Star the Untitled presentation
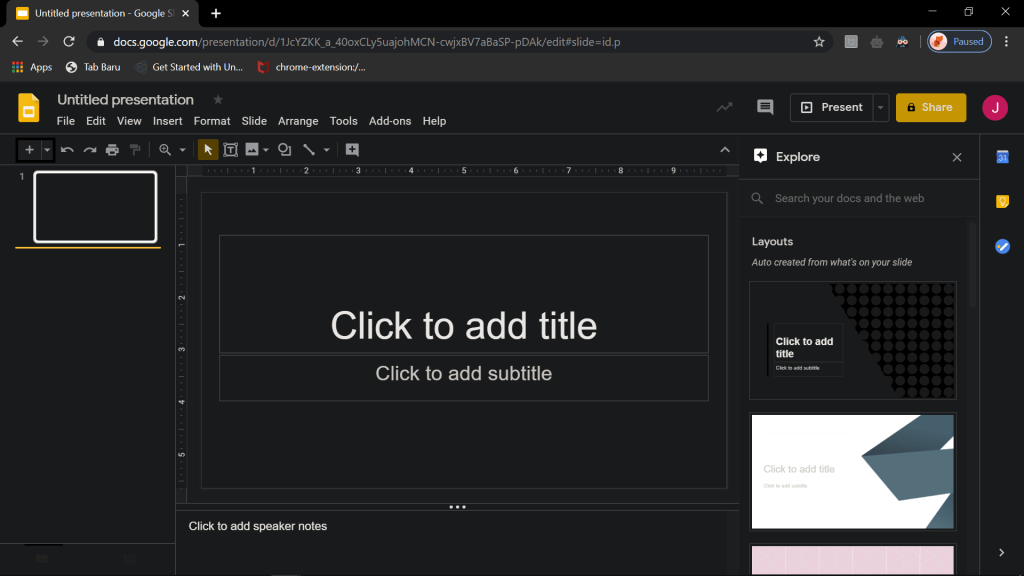 tap(218, 100)
